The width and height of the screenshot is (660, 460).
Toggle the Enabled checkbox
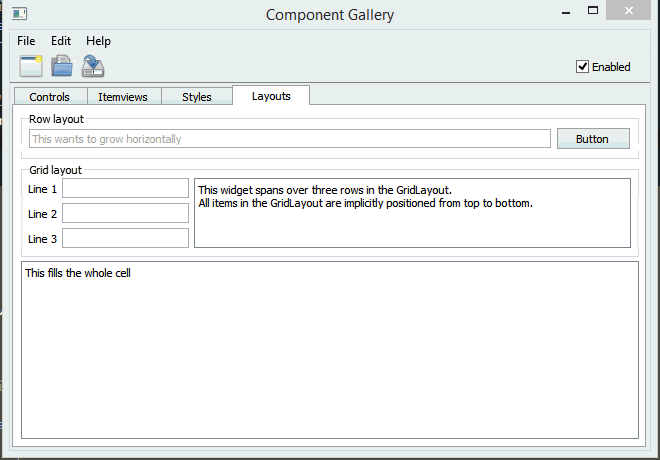pos(583,67)
